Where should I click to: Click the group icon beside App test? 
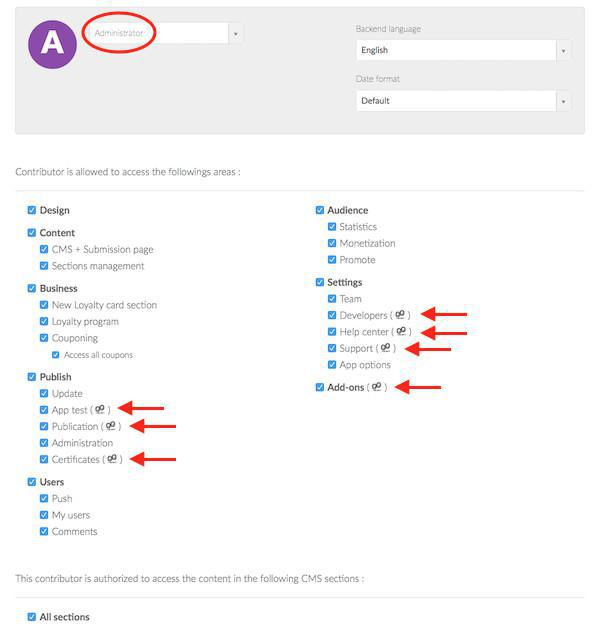pyautogui.click(x=100, y=409)
